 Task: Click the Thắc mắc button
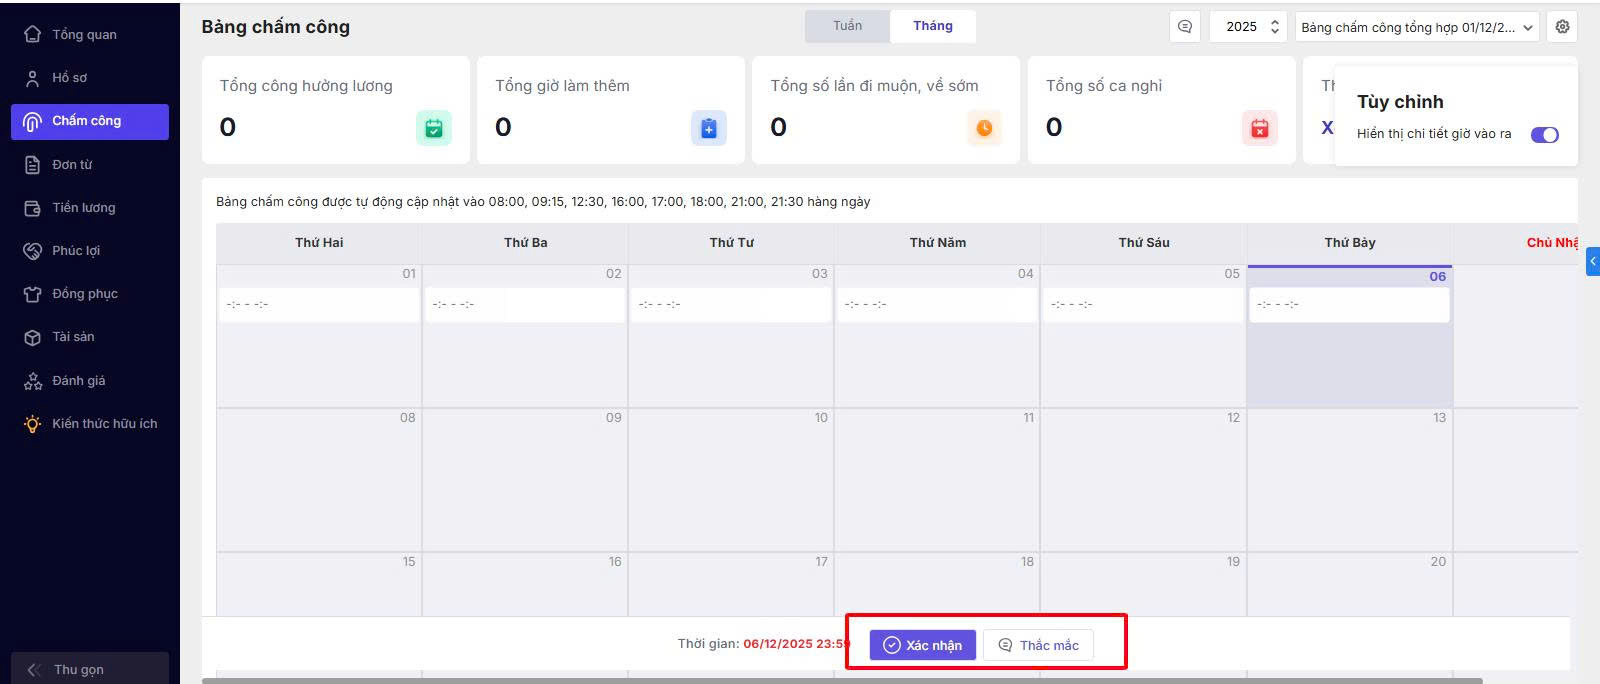(1038, 645)
